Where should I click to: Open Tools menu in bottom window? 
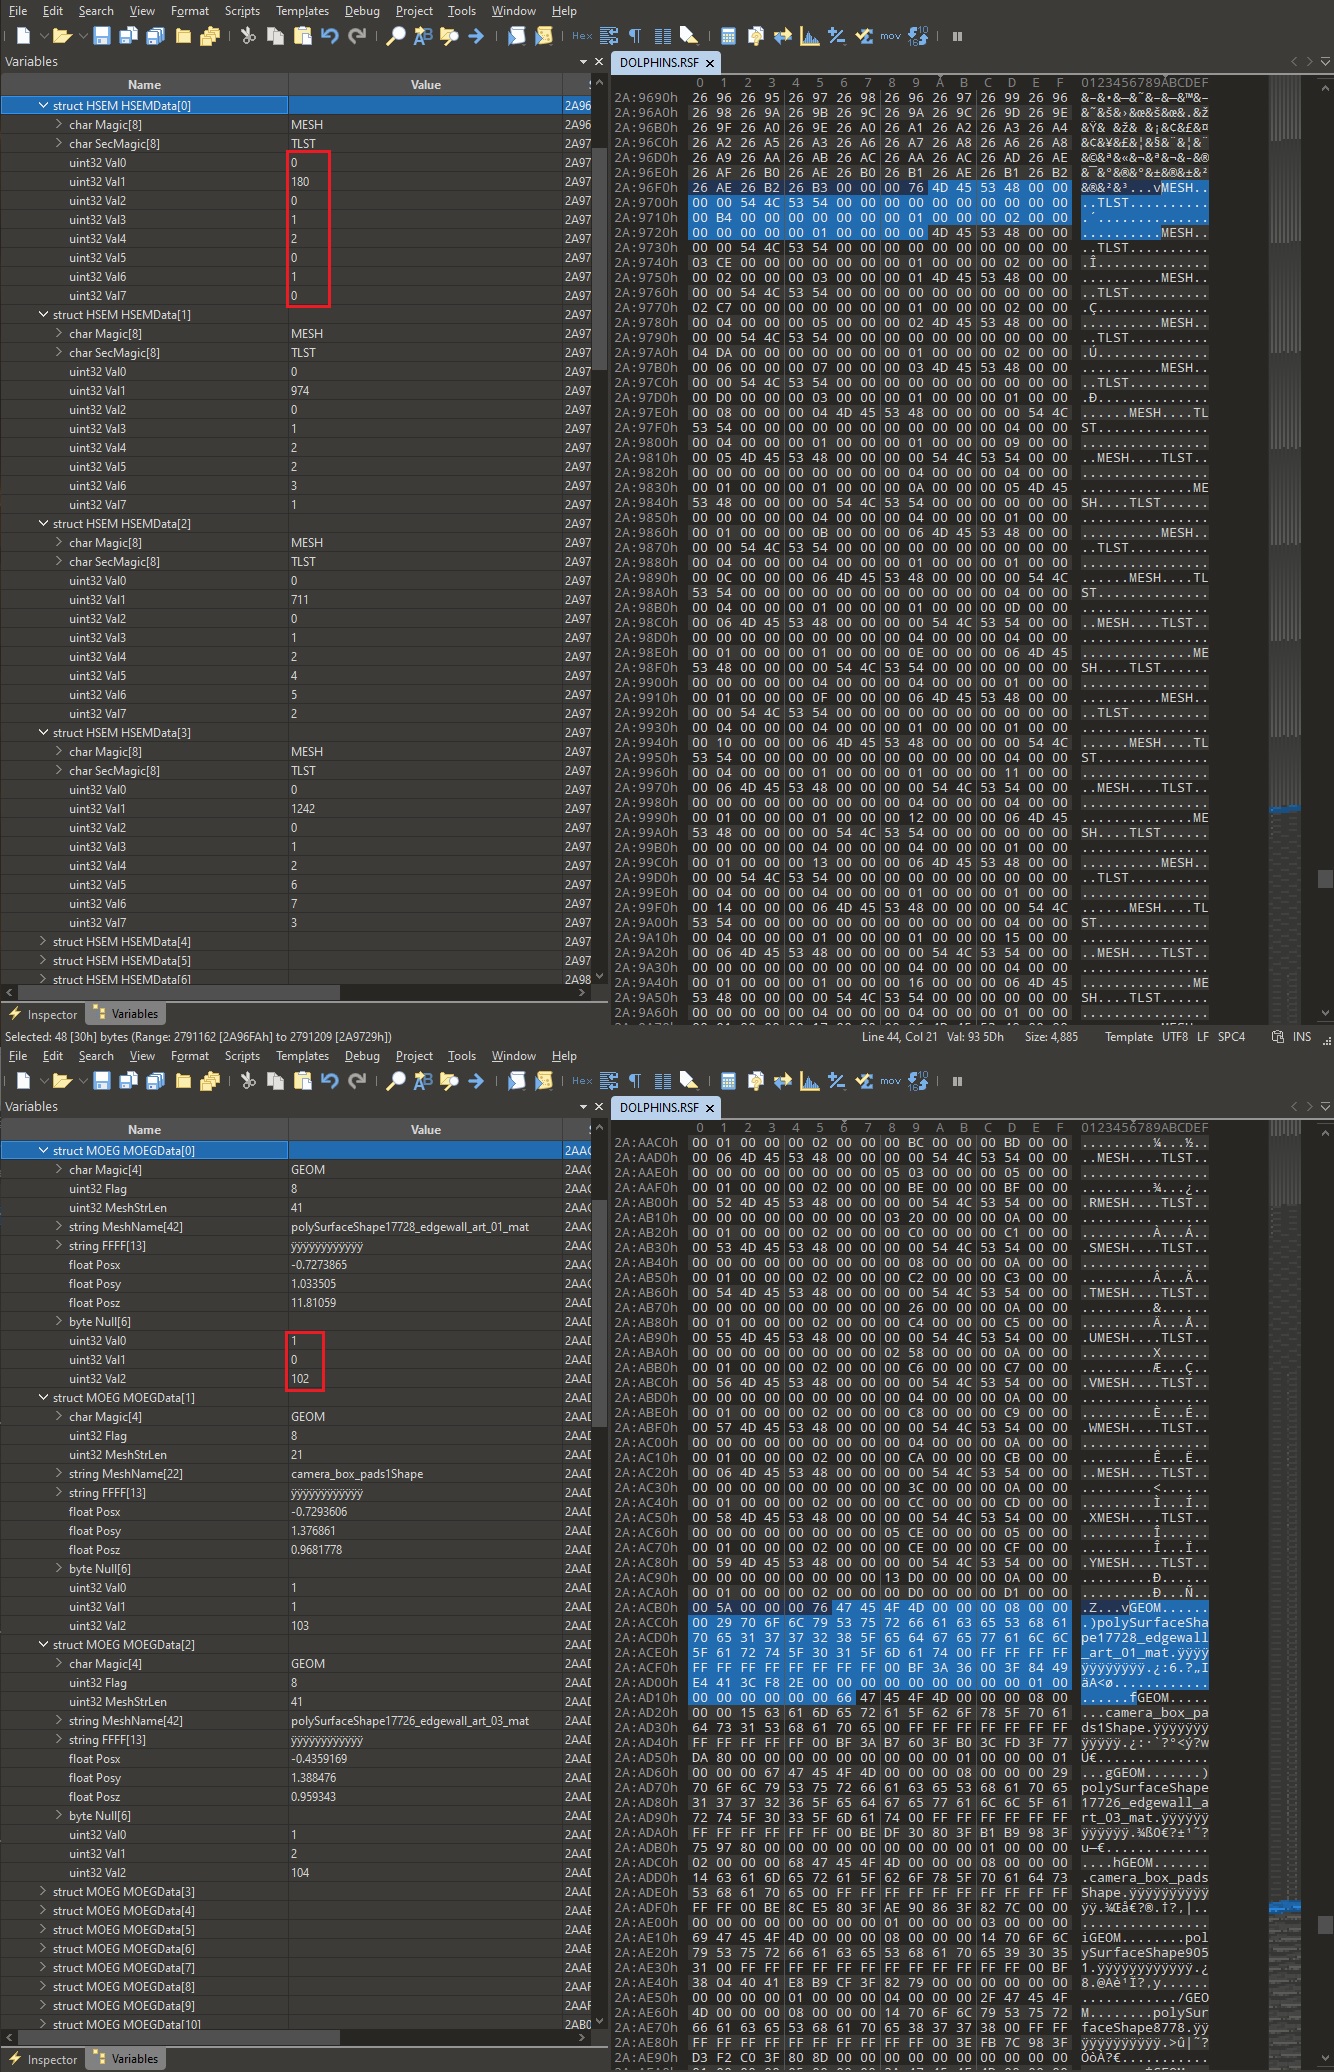461,1056
